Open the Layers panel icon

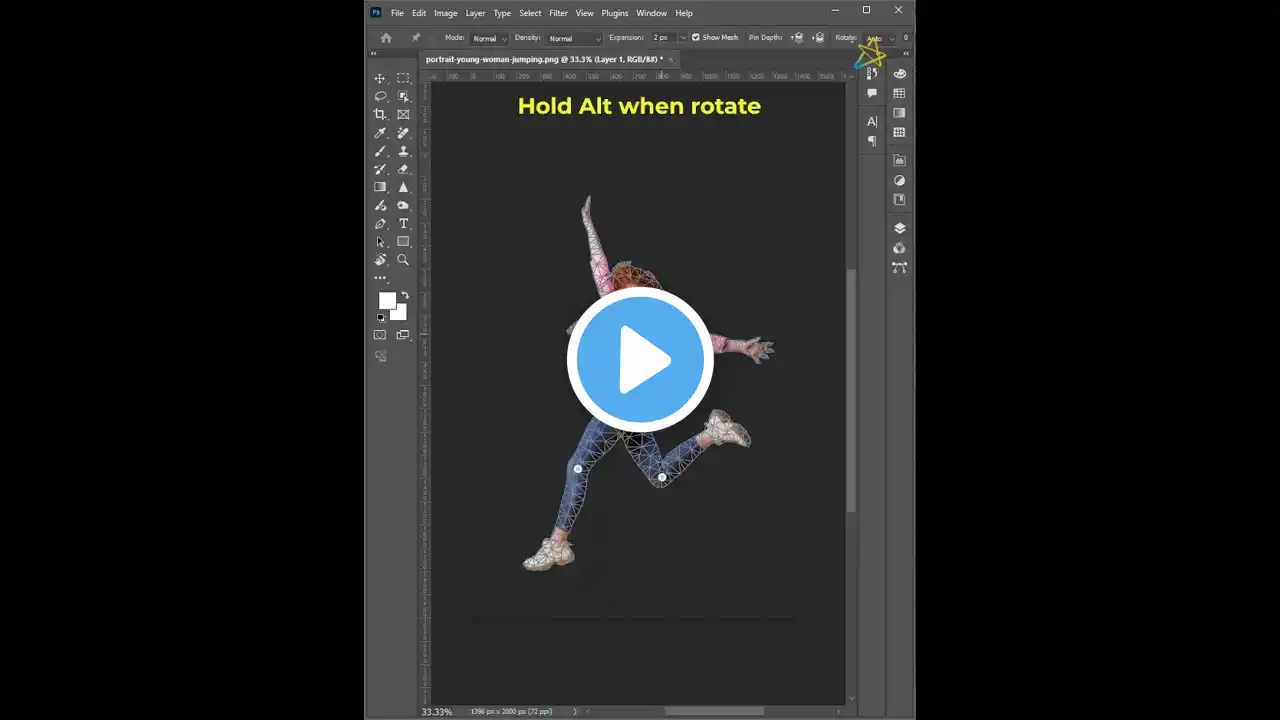coord(899,228)
